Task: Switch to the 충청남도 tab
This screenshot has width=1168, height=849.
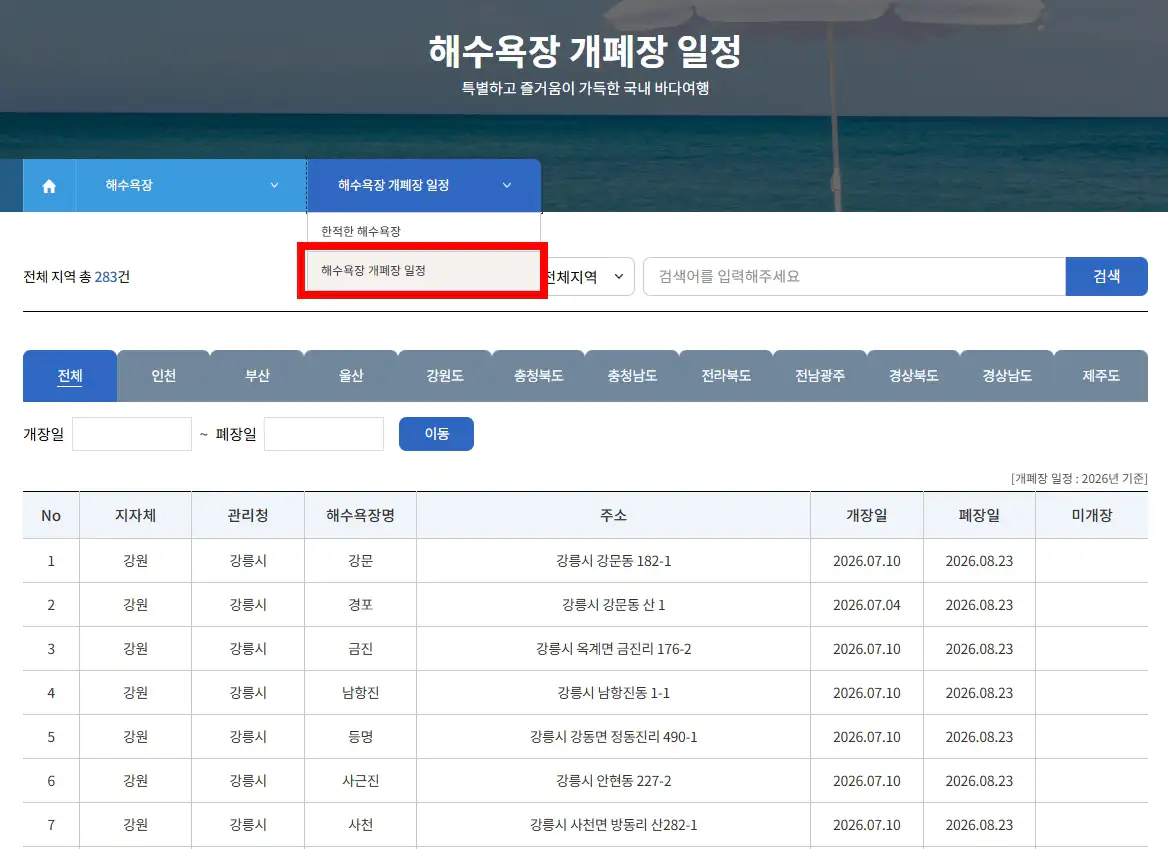Action: pos(632,376)
